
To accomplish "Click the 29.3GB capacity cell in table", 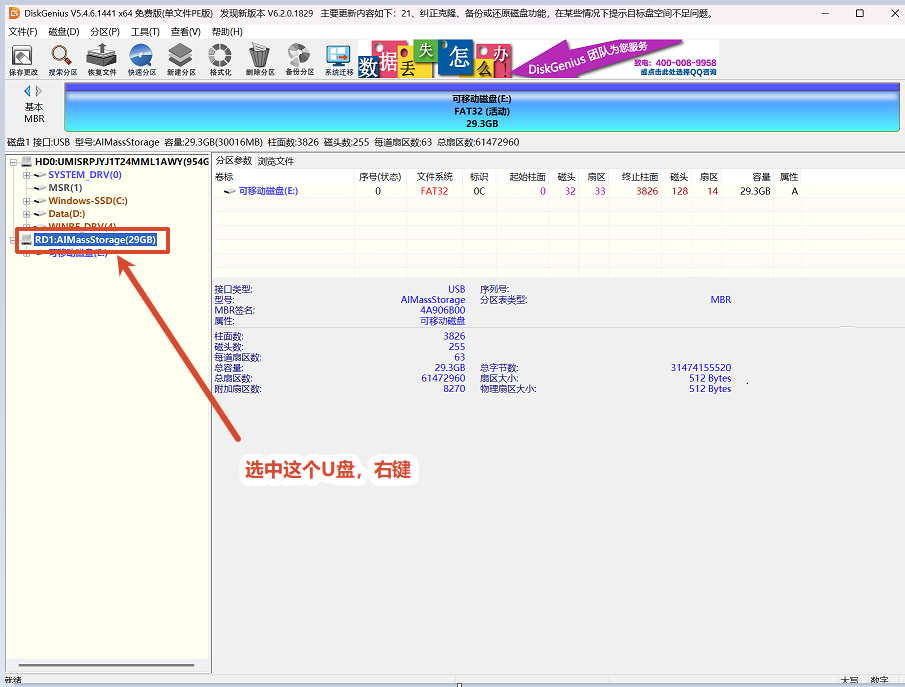I will [x=755, y=191].
